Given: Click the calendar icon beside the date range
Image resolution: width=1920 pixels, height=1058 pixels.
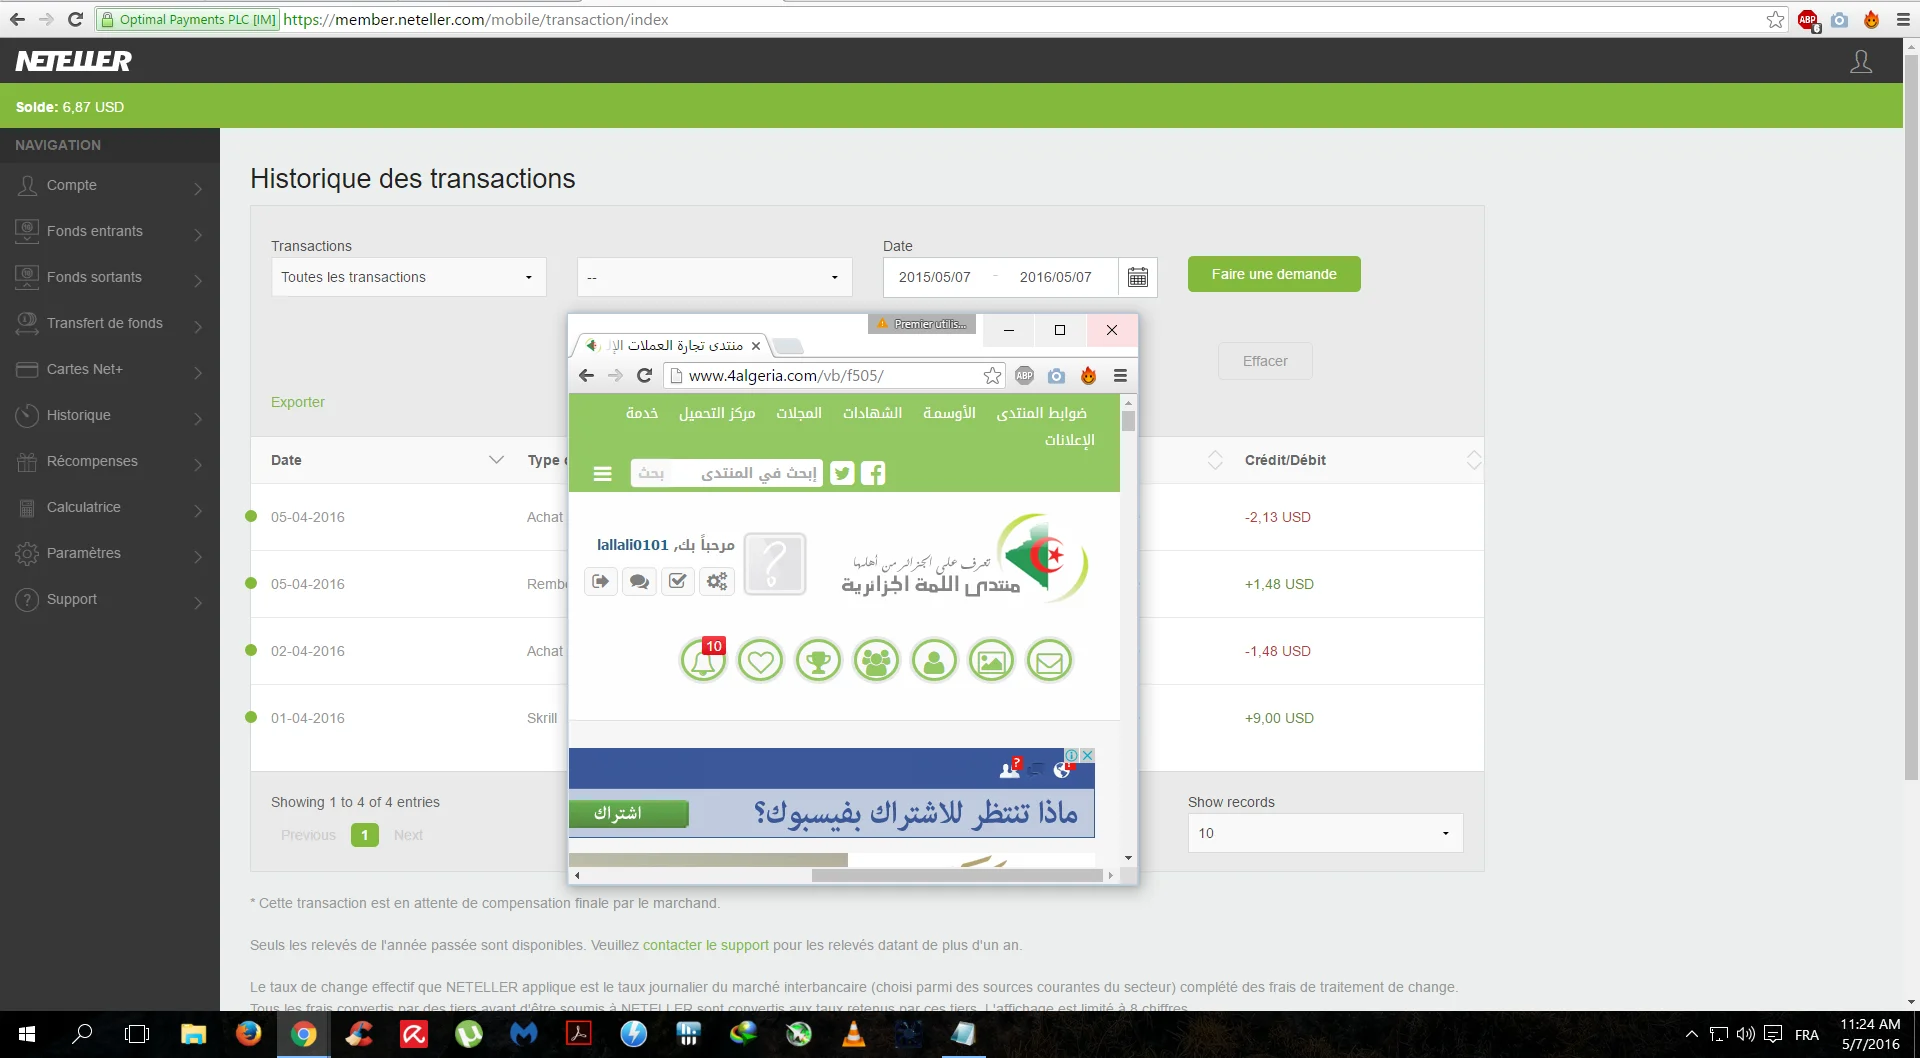Looking at the screenshot, I should (x=1137, y=277).
